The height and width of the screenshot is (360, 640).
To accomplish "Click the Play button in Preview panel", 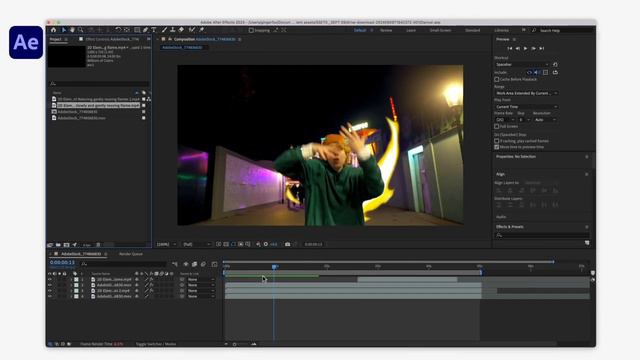I will 525,49.
